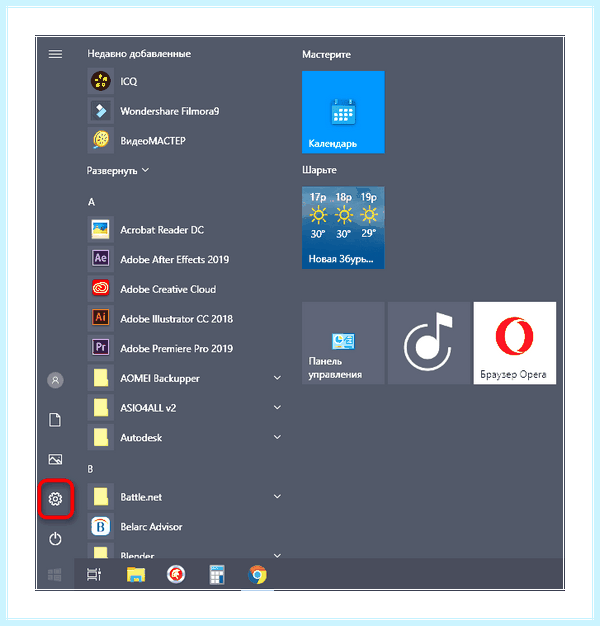Open the Pictures folder icon in sidebar
600x626 pixels.
coord(55,459)
